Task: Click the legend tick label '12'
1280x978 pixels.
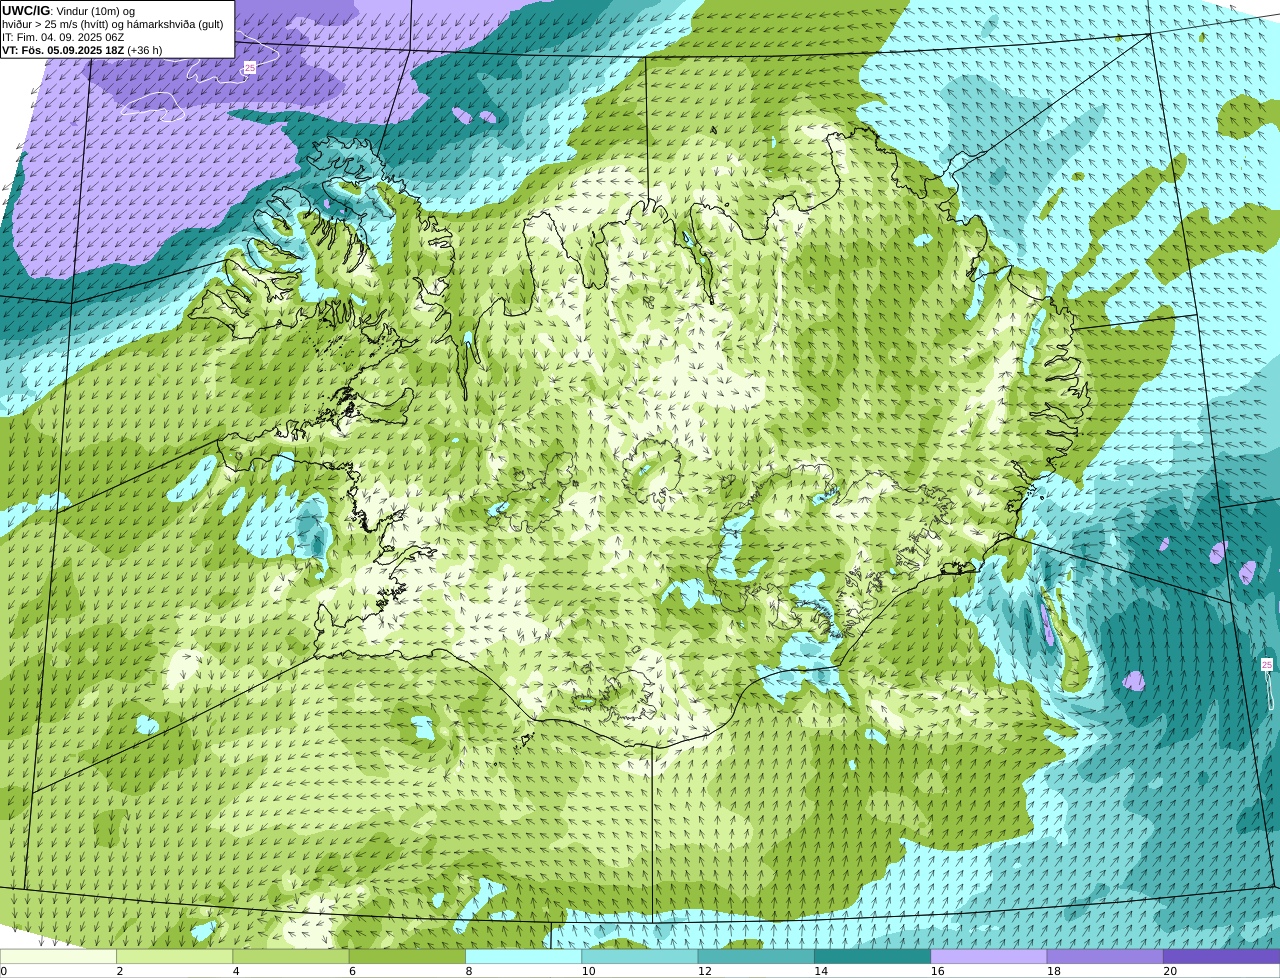Action: [x=704, y=971]
